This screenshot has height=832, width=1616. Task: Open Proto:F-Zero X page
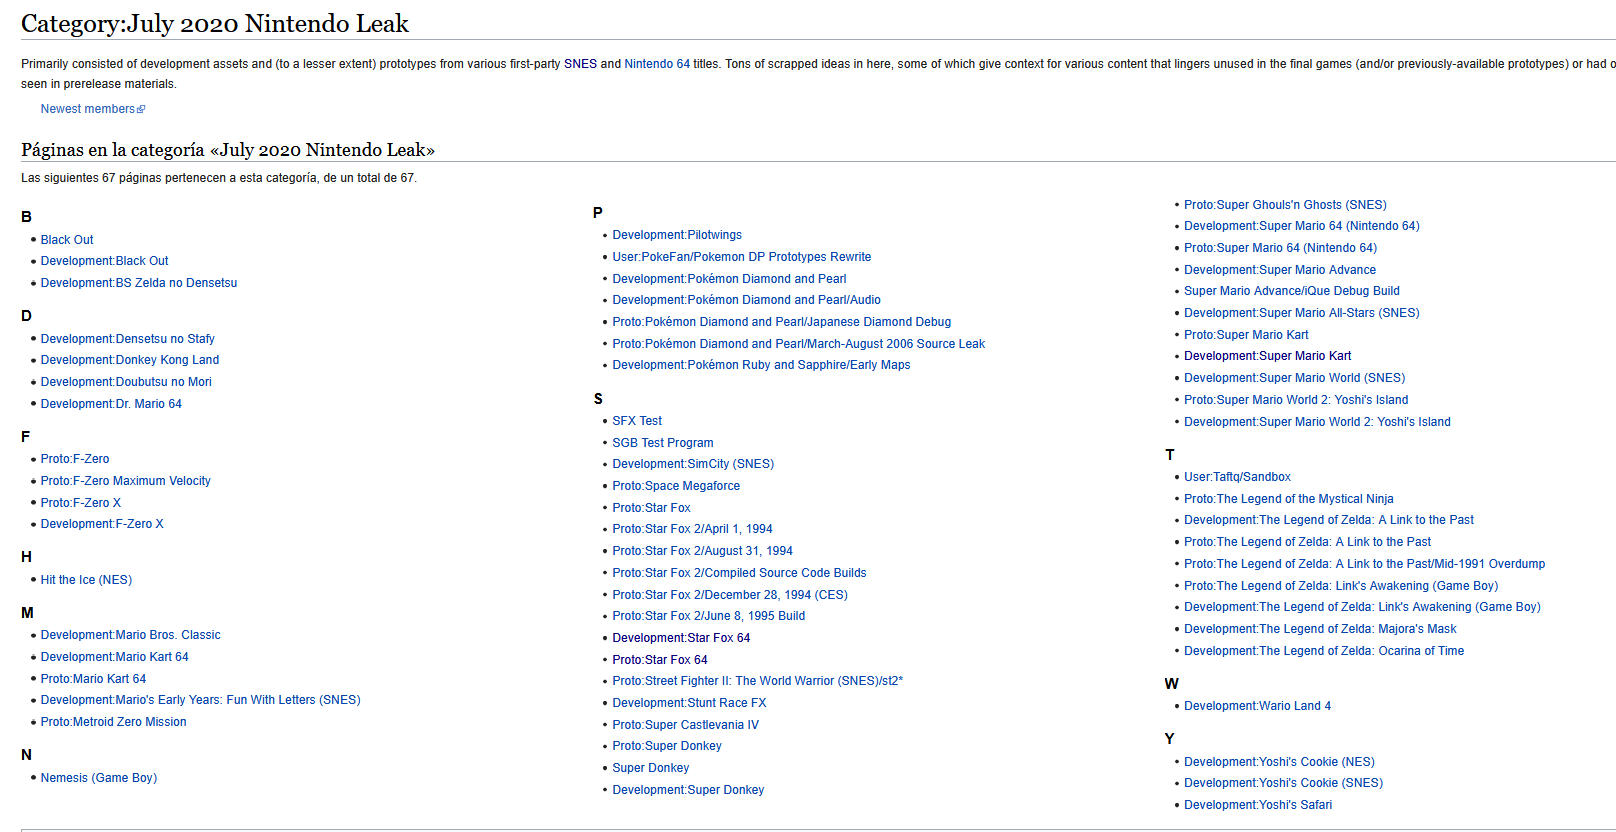pos(81,503)
